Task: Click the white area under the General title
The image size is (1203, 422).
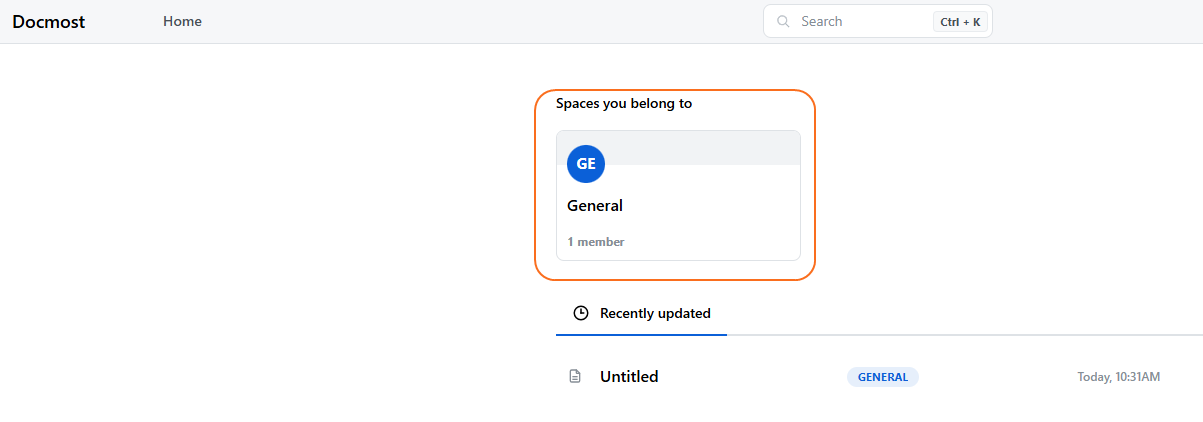Action: pos(700,225)
